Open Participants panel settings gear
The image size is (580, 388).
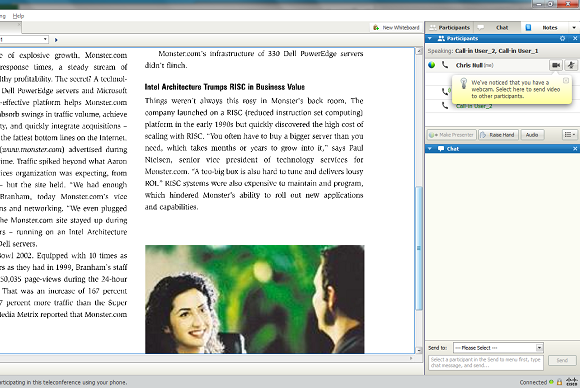562,38
